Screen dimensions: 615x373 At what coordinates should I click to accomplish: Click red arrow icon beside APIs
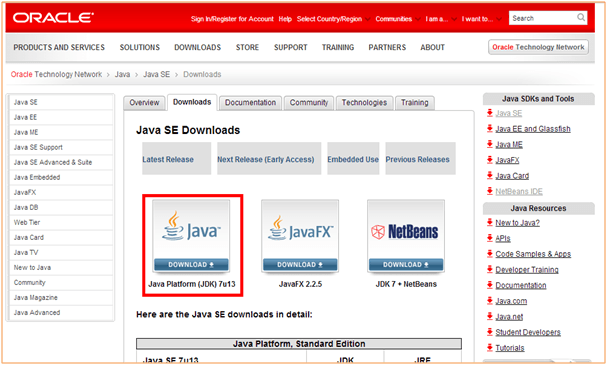489,238
